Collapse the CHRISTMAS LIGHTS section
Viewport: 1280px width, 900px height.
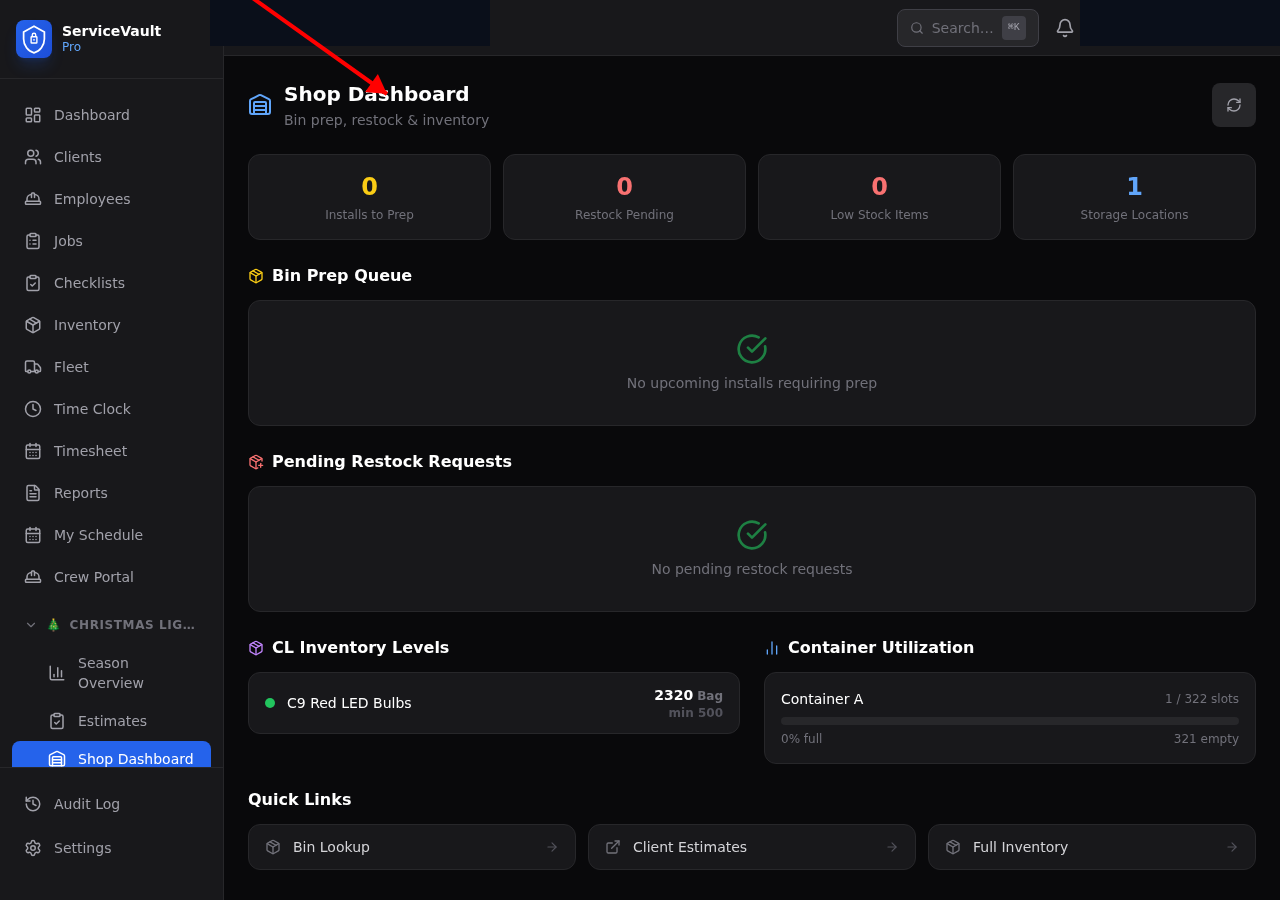coord(30,624)
